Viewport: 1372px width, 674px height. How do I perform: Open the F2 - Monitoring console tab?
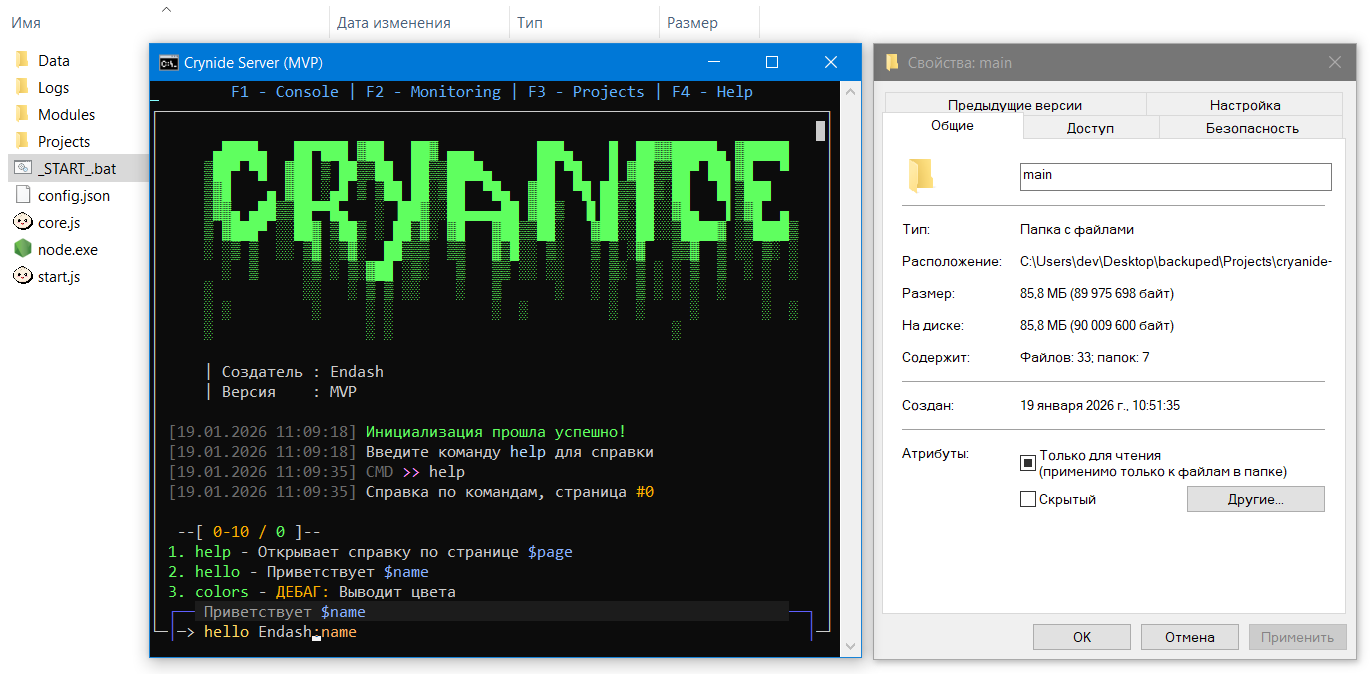coord(433,92)
